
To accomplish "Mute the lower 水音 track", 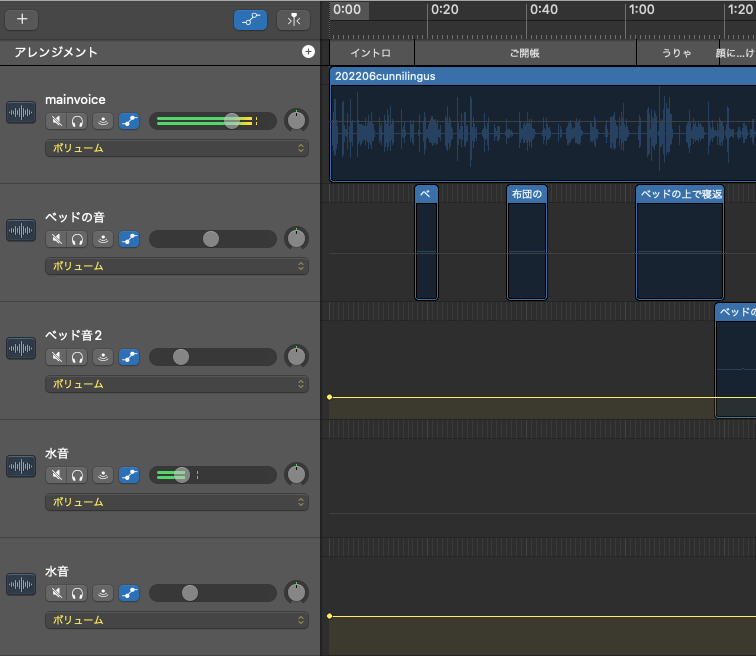I will [x=56, y=593].
